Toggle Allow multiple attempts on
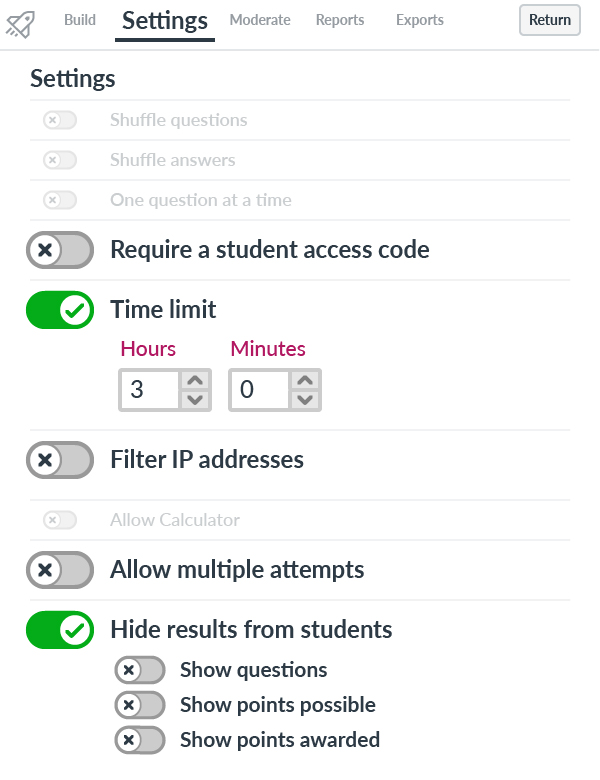Screen dimensions: 600x780 (x=60, y=570)
